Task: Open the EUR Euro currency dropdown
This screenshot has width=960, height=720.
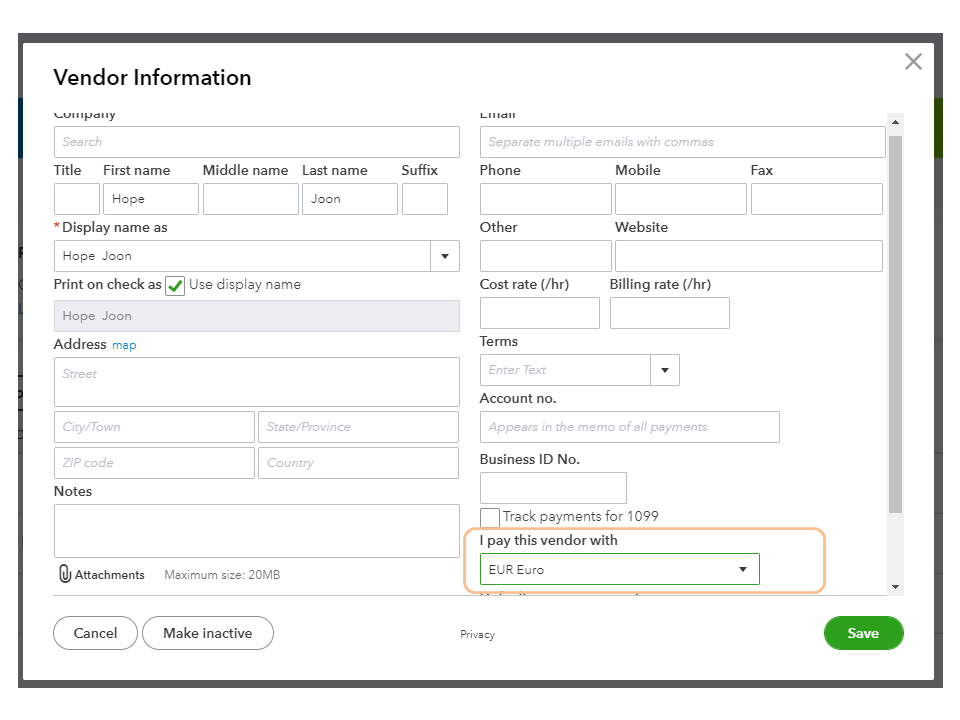Action: pos(620,569)
